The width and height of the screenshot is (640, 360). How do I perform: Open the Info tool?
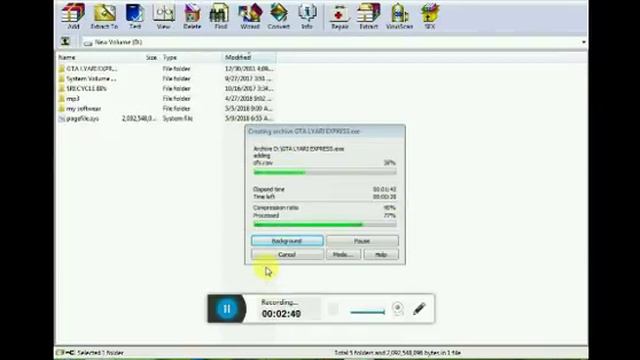pyautogui.click(x=307, y=16)
